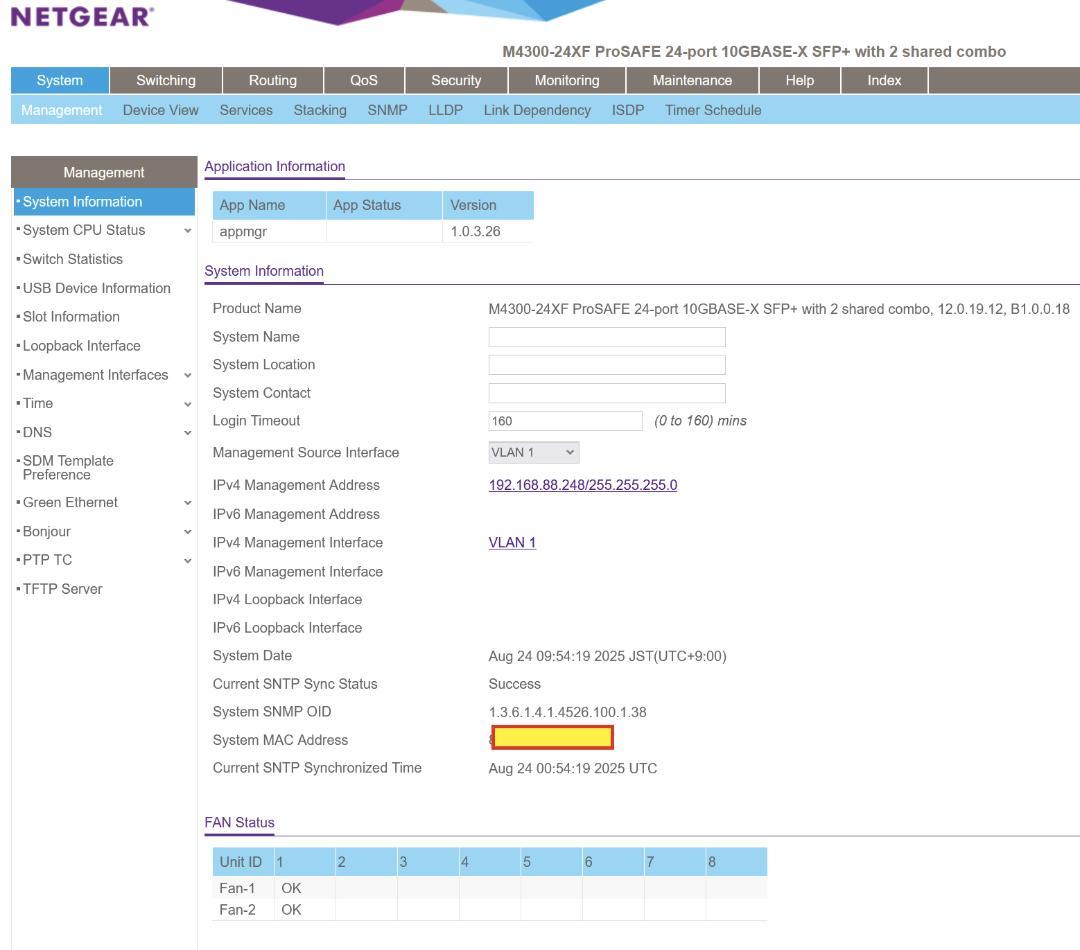The height and width of the screenshot is (950, 1080).
Task: Switch to the Security tab
Action: 455,81
